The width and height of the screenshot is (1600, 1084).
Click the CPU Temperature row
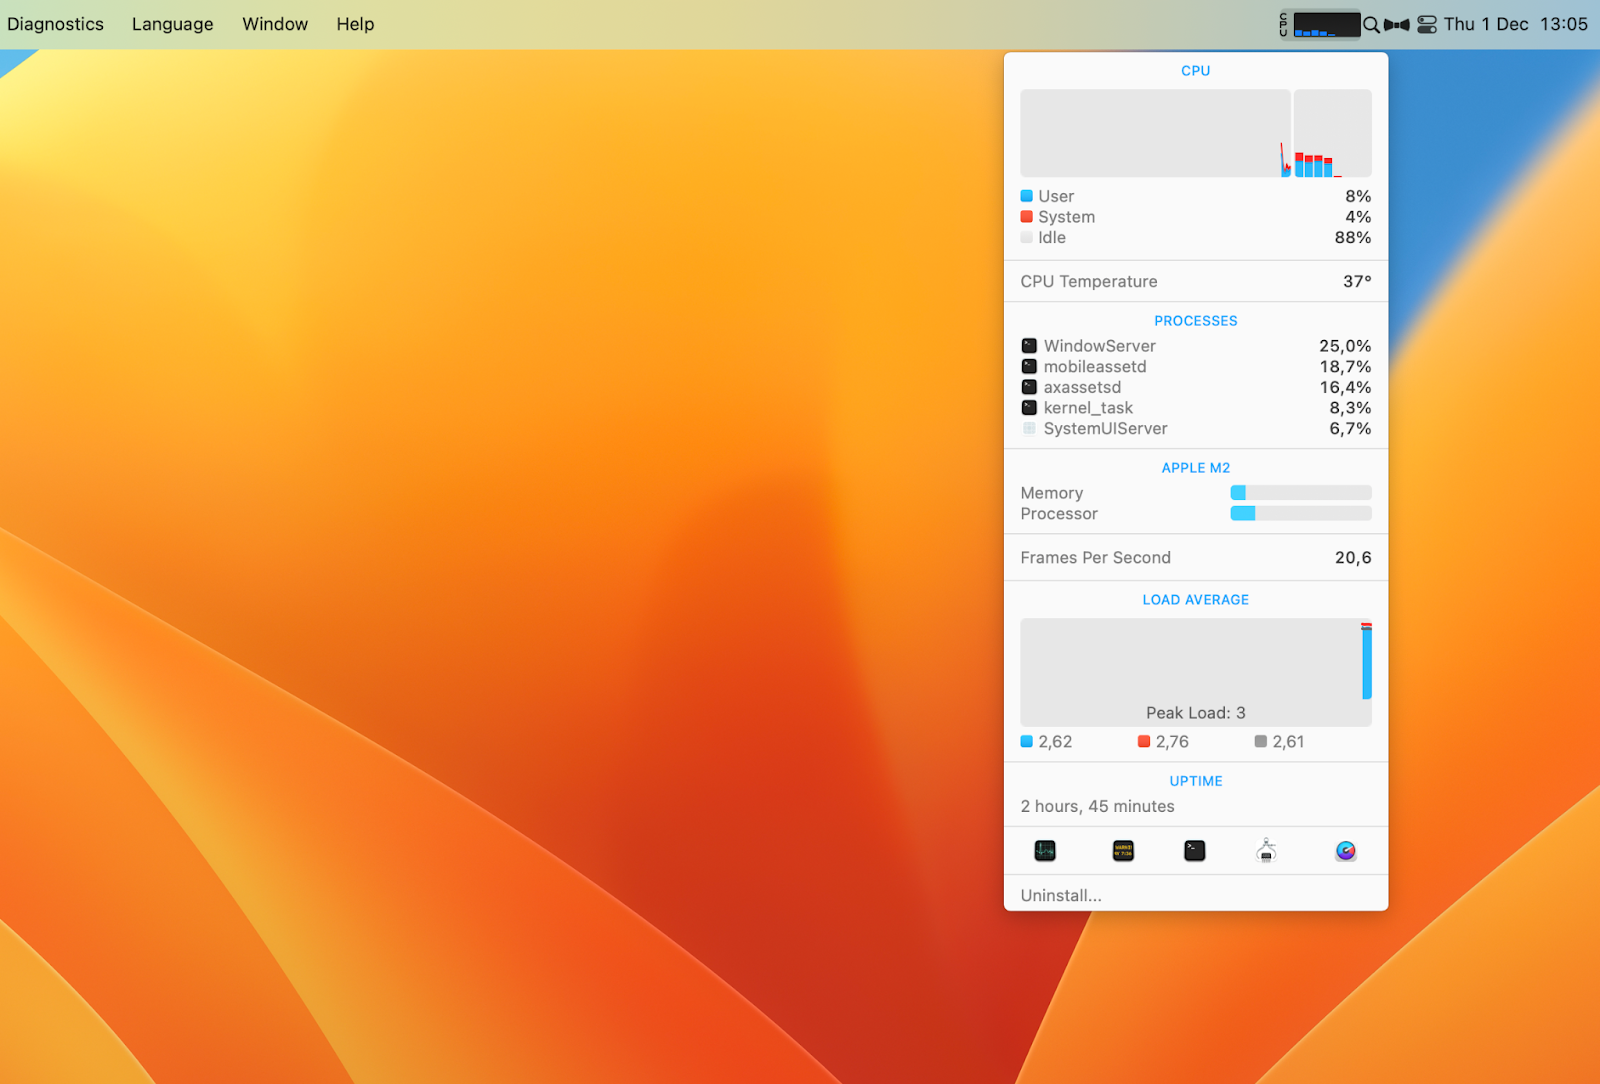pos(1196,281)
